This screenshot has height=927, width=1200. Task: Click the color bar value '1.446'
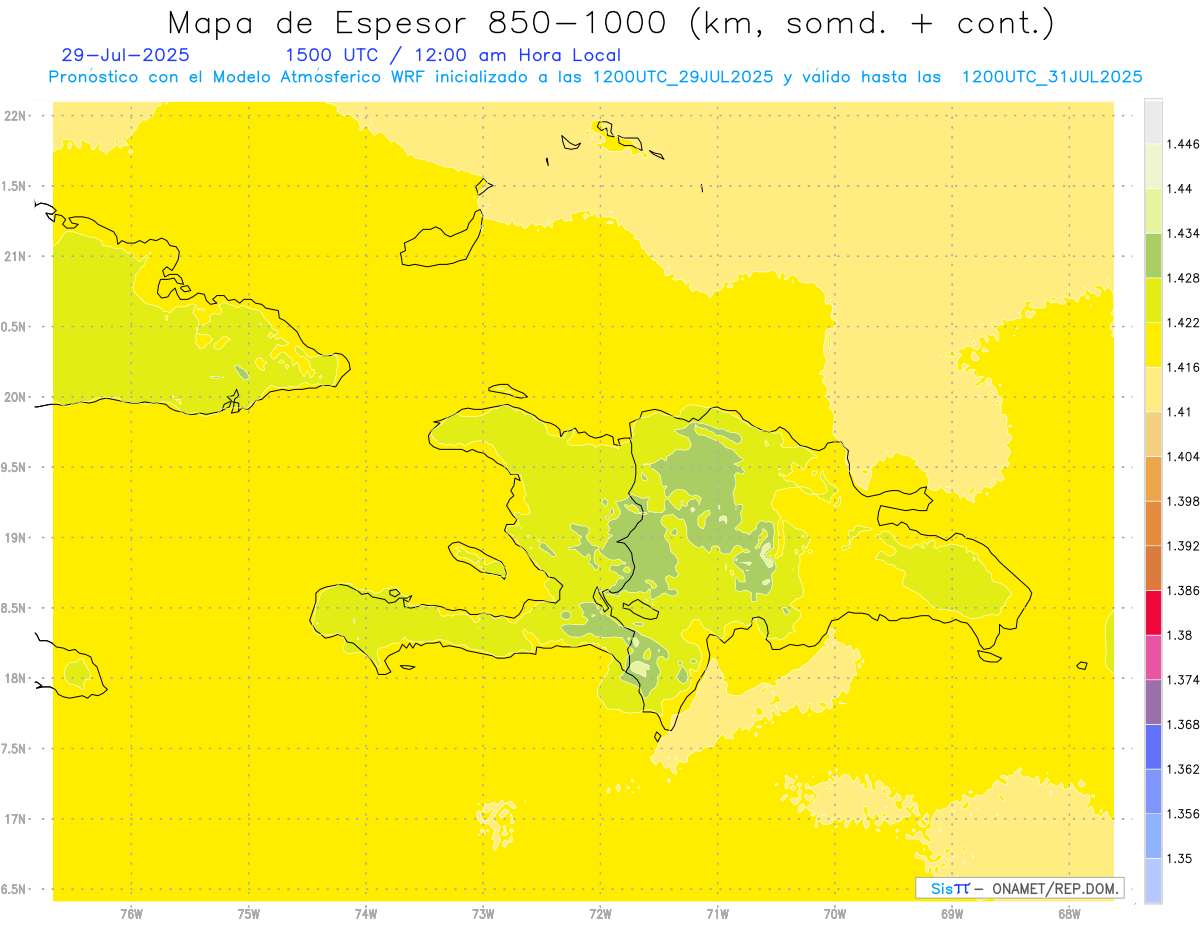coord(1184,144)
